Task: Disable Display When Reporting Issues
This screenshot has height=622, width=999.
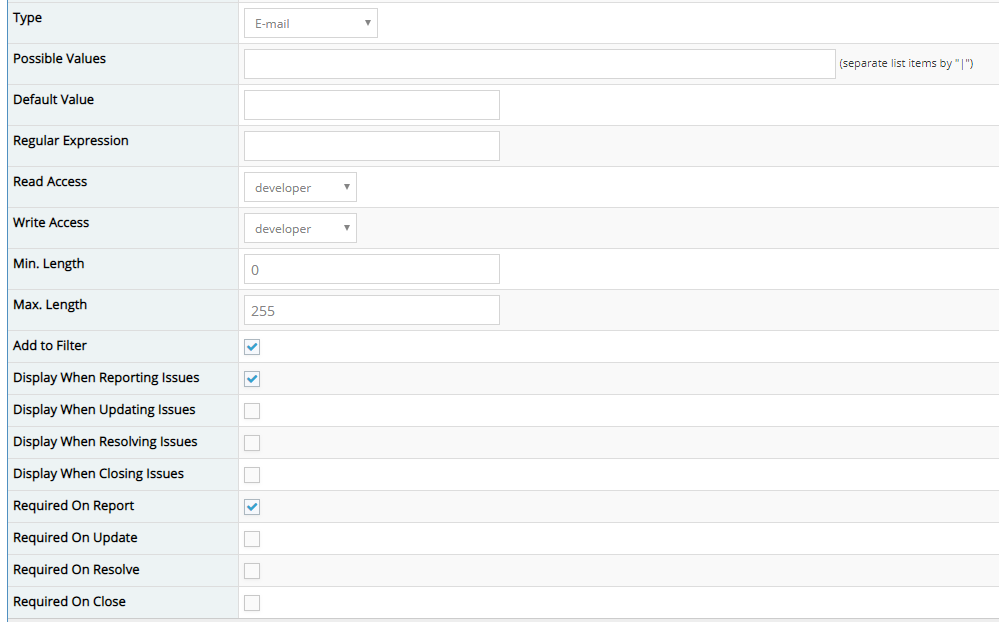Action: 252,379
